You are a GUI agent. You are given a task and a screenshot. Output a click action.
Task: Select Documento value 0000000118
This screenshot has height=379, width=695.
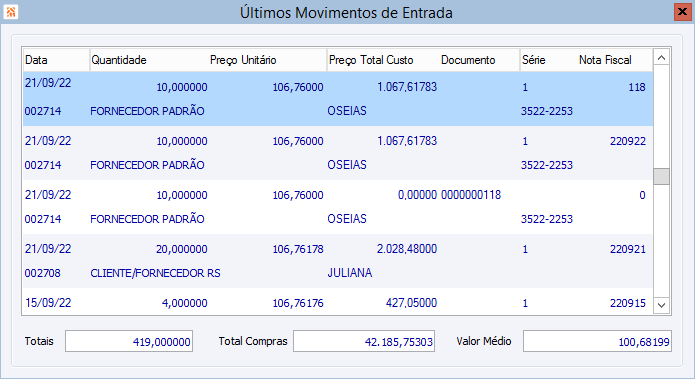pos(471,195)
